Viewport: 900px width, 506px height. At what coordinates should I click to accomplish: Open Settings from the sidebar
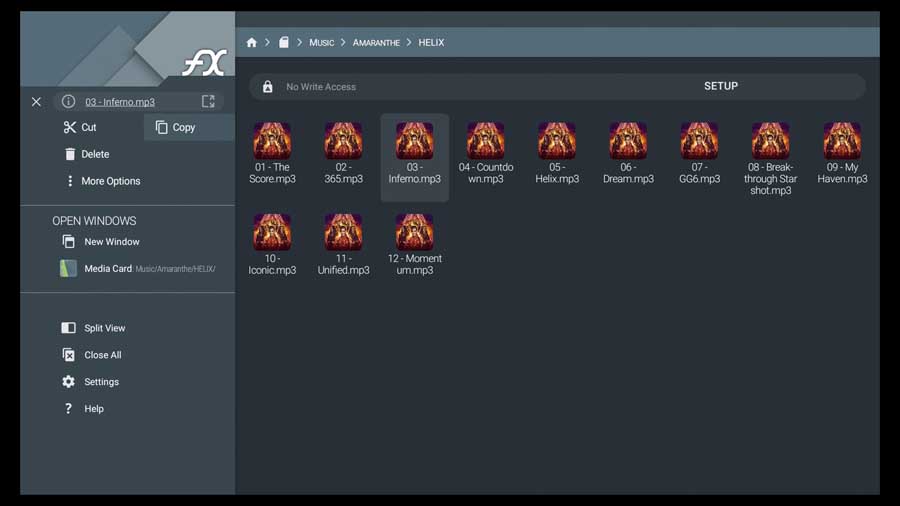tap(91, 382)
